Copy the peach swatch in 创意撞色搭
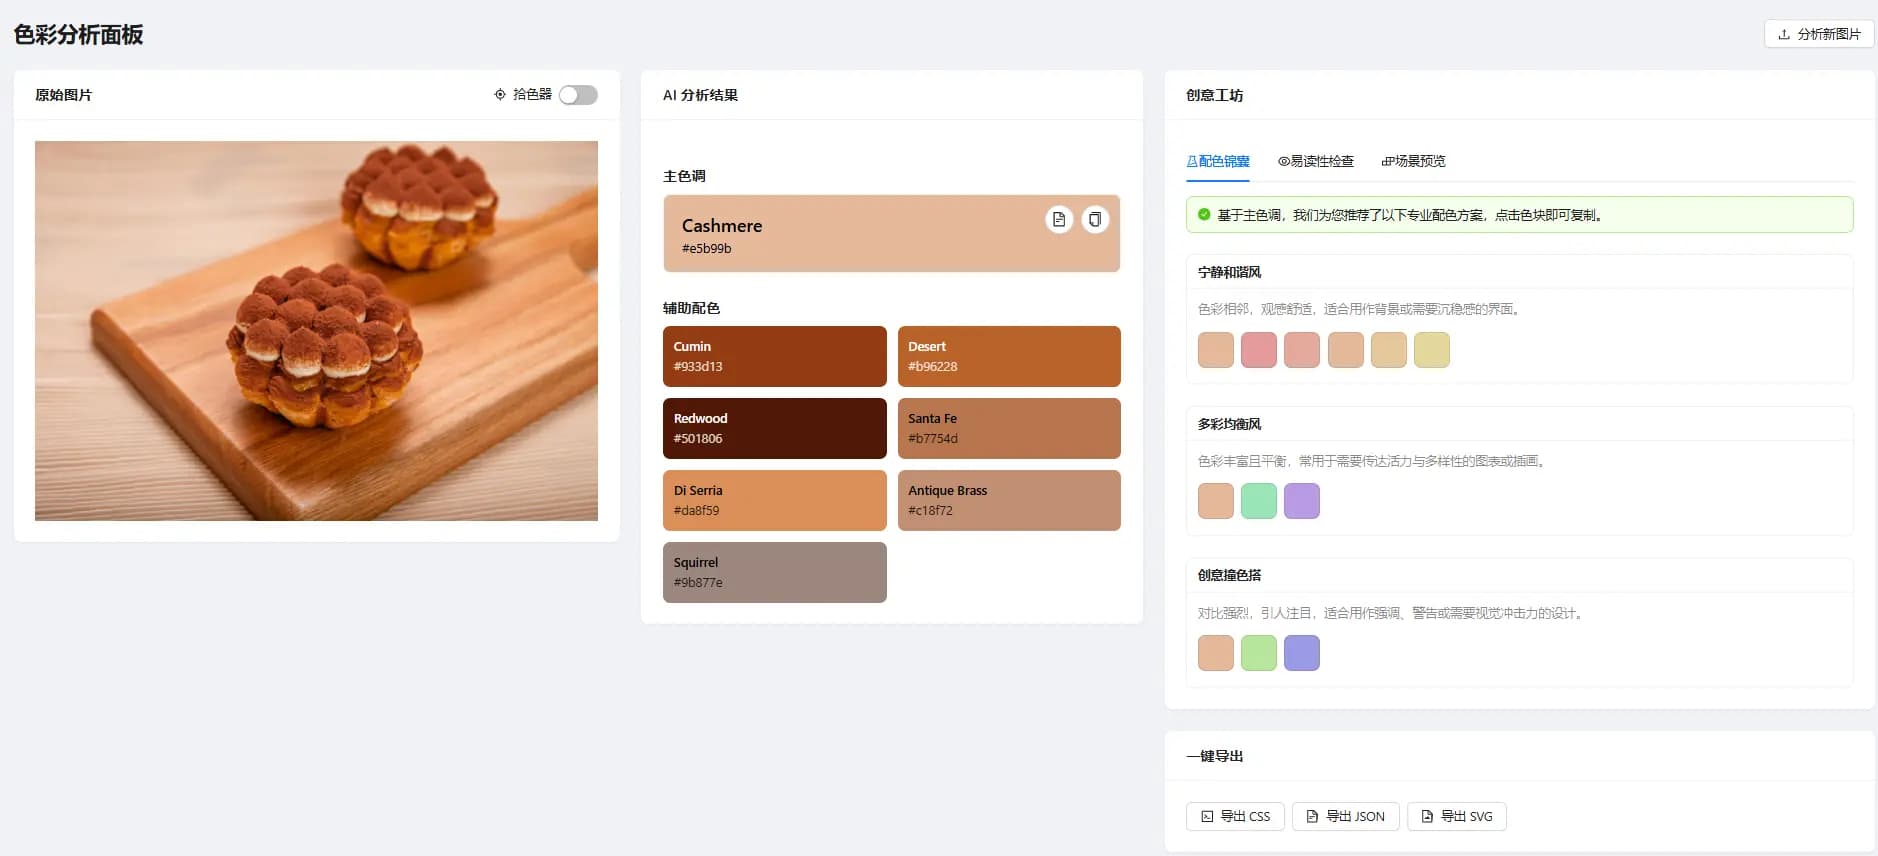The width and height of the screenshot is (1878, 856). tap(1216, 653)
